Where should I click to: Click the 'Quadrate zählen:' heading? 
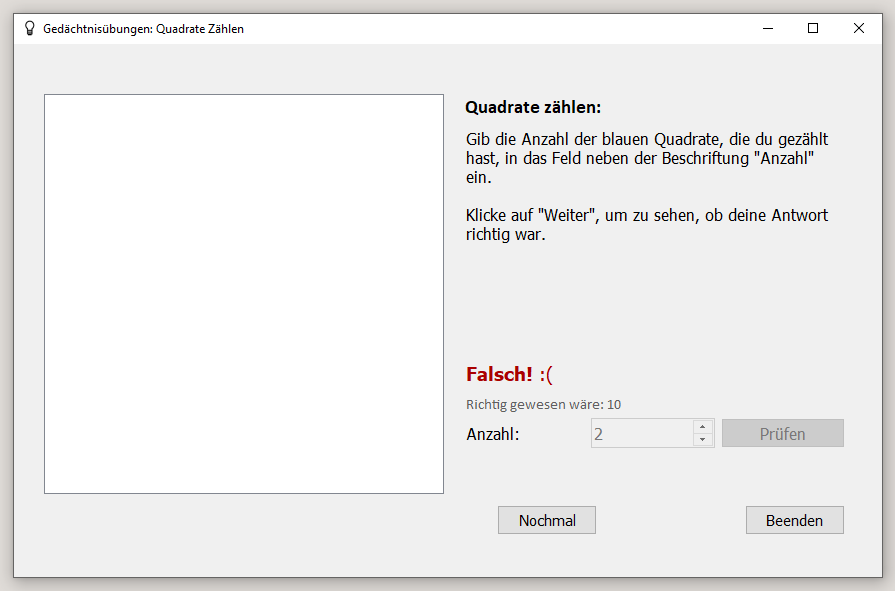(x=533, y=107)
